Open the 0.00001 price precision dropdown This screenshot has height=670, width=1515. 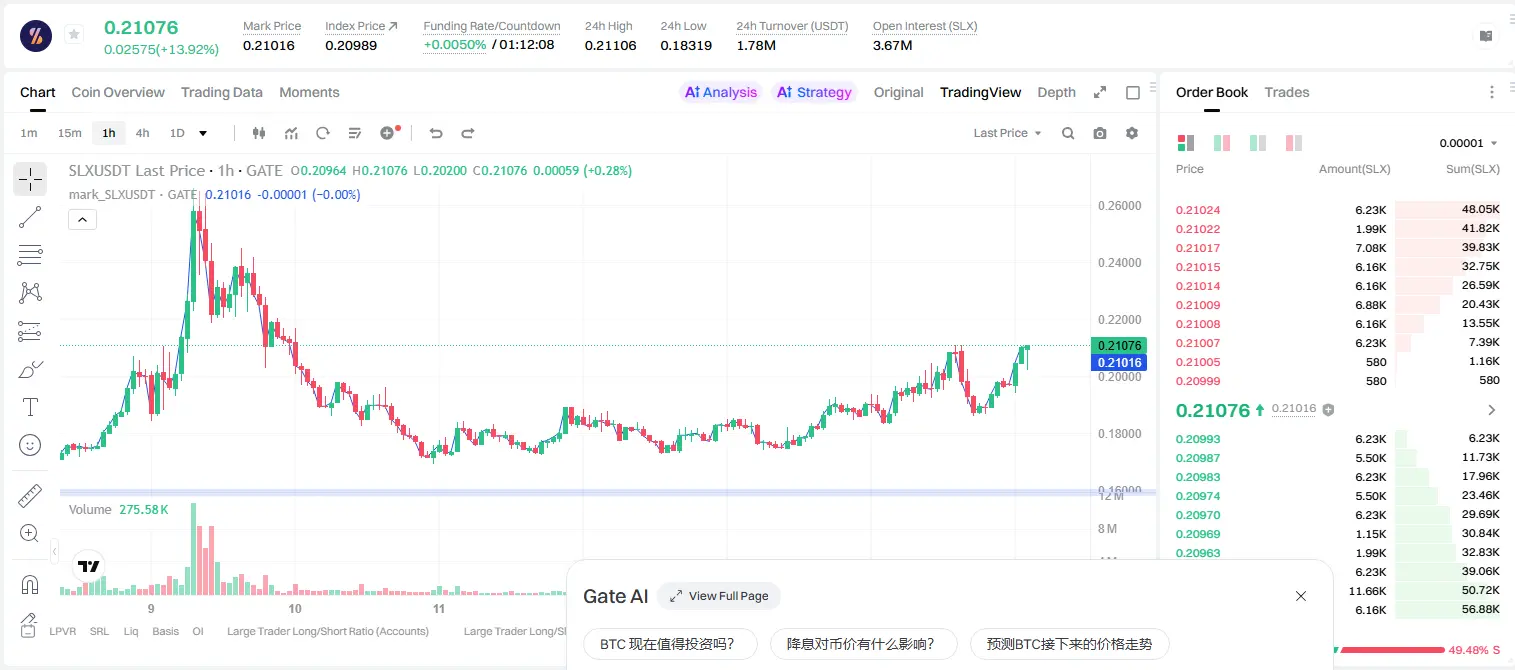tap(1468, 143)
